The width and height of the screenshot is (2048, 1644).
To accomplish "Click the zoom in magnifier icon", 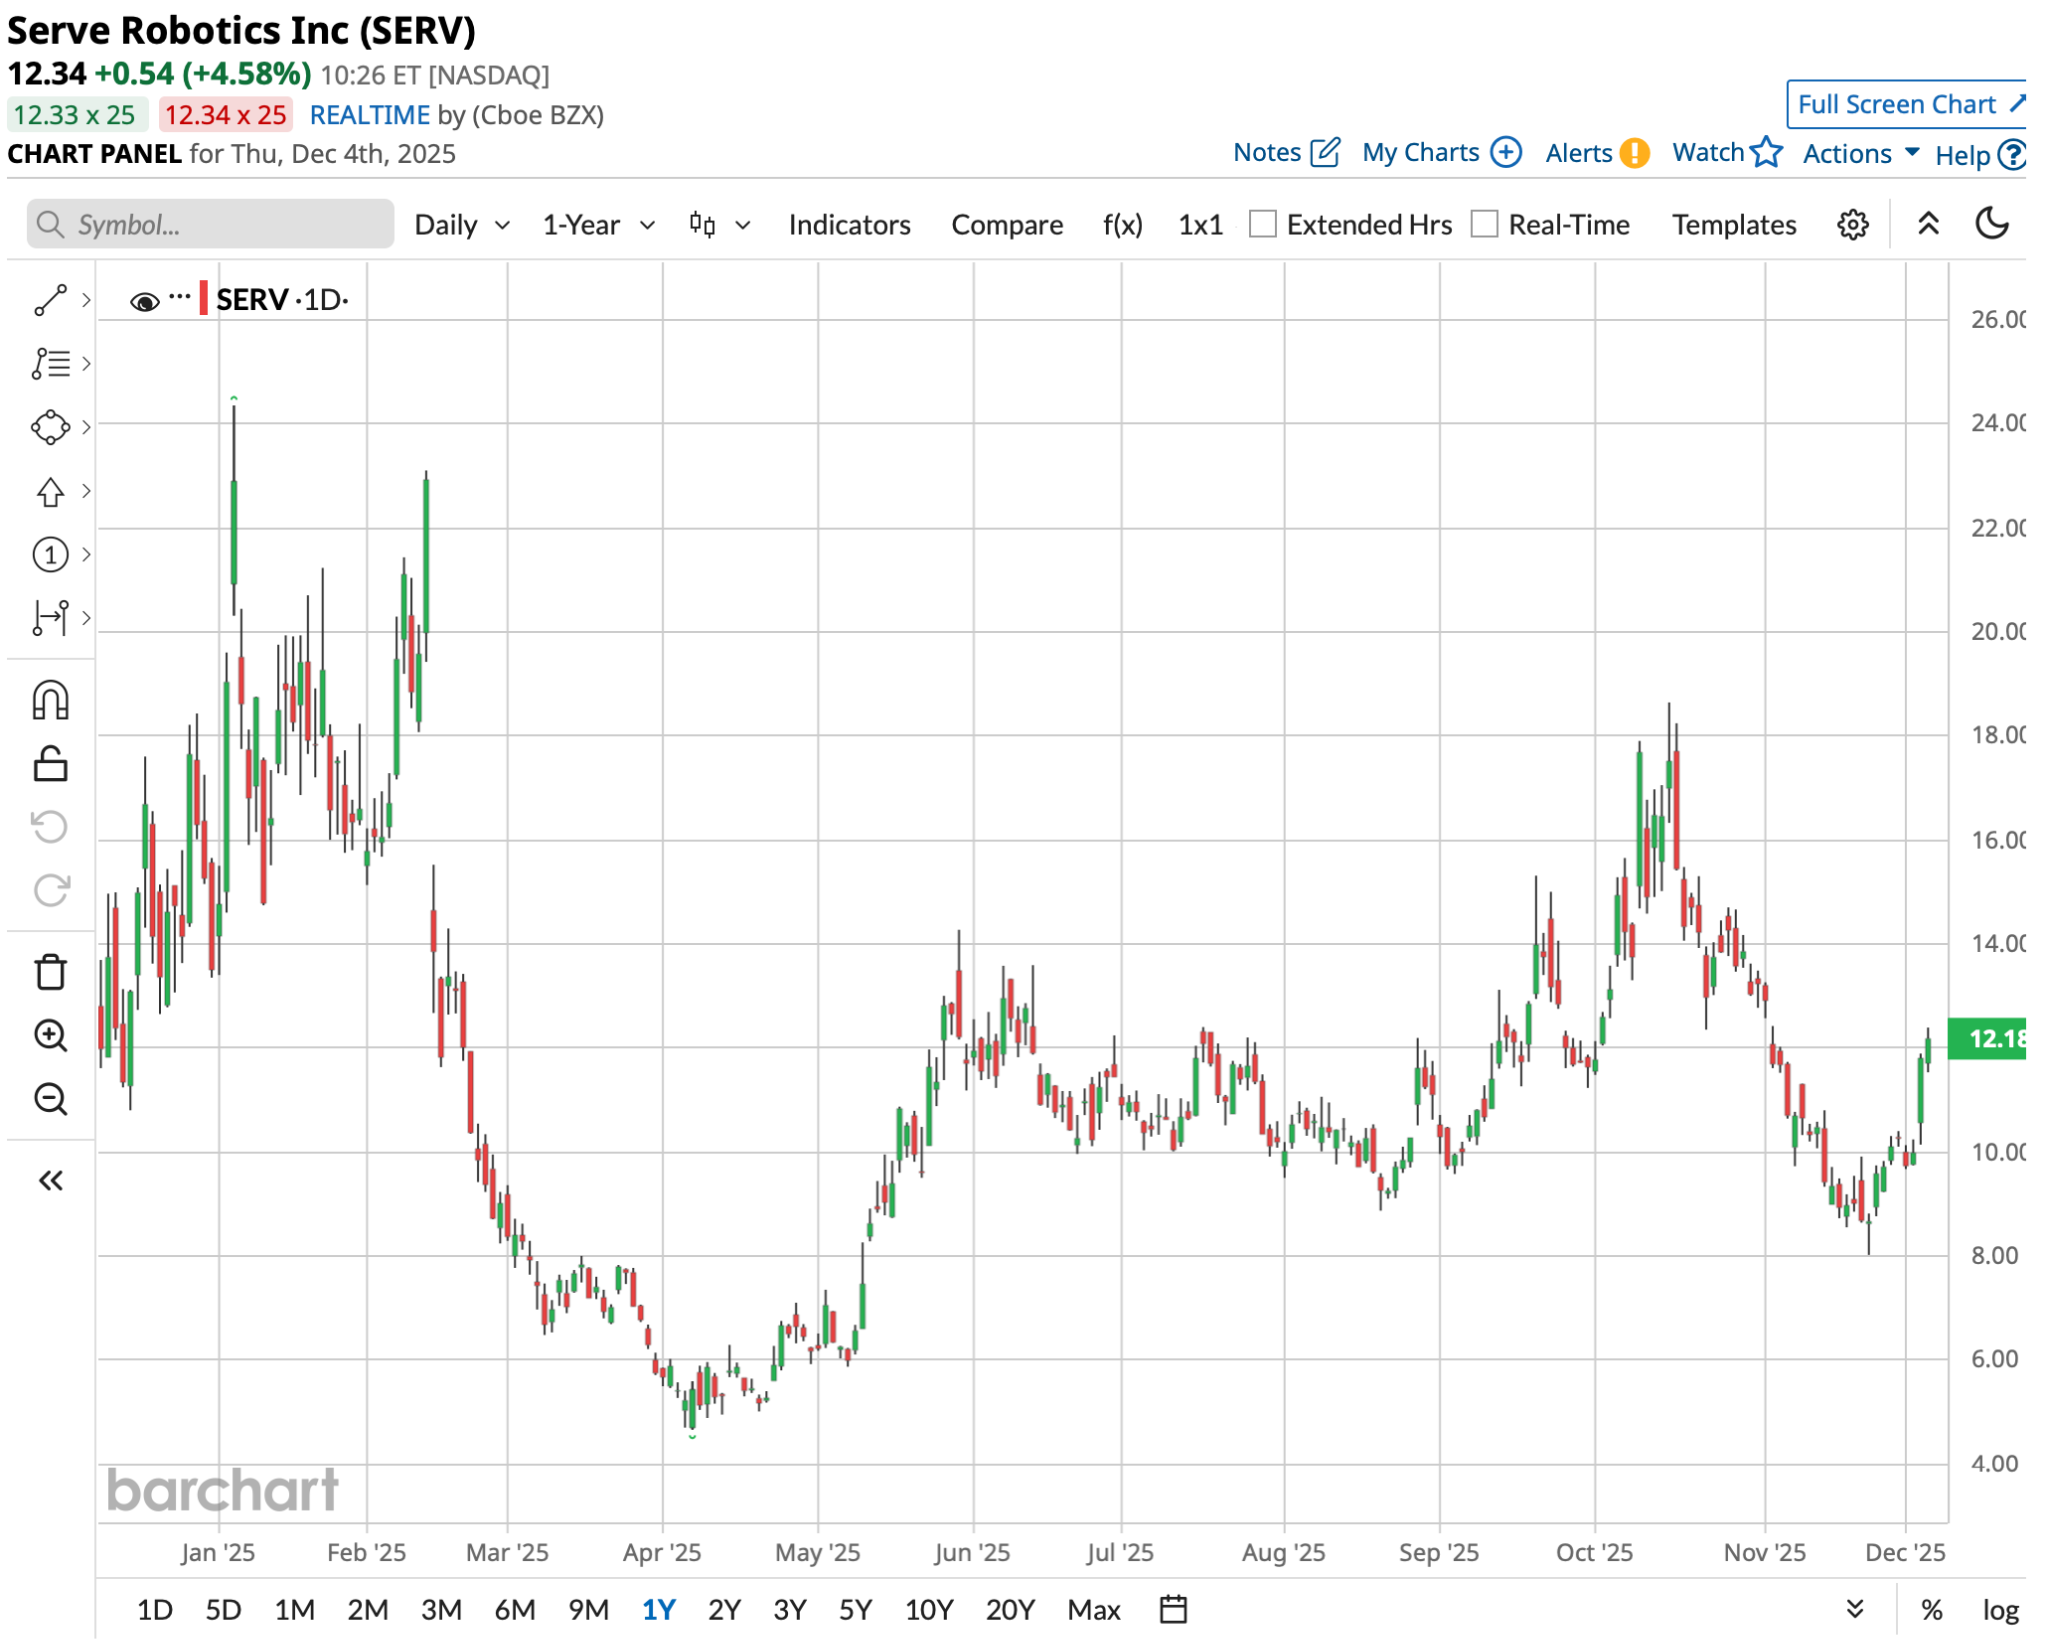I will point(50,1035).
